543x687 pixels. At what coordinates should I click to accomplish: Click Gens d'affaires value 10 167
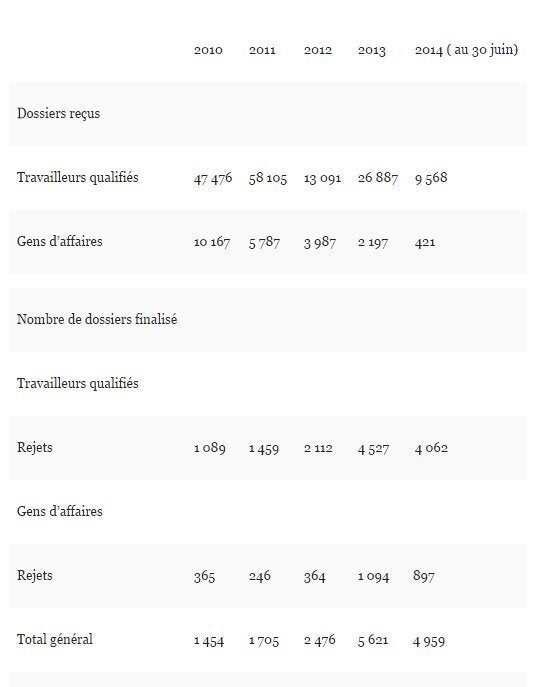(212, 242)
